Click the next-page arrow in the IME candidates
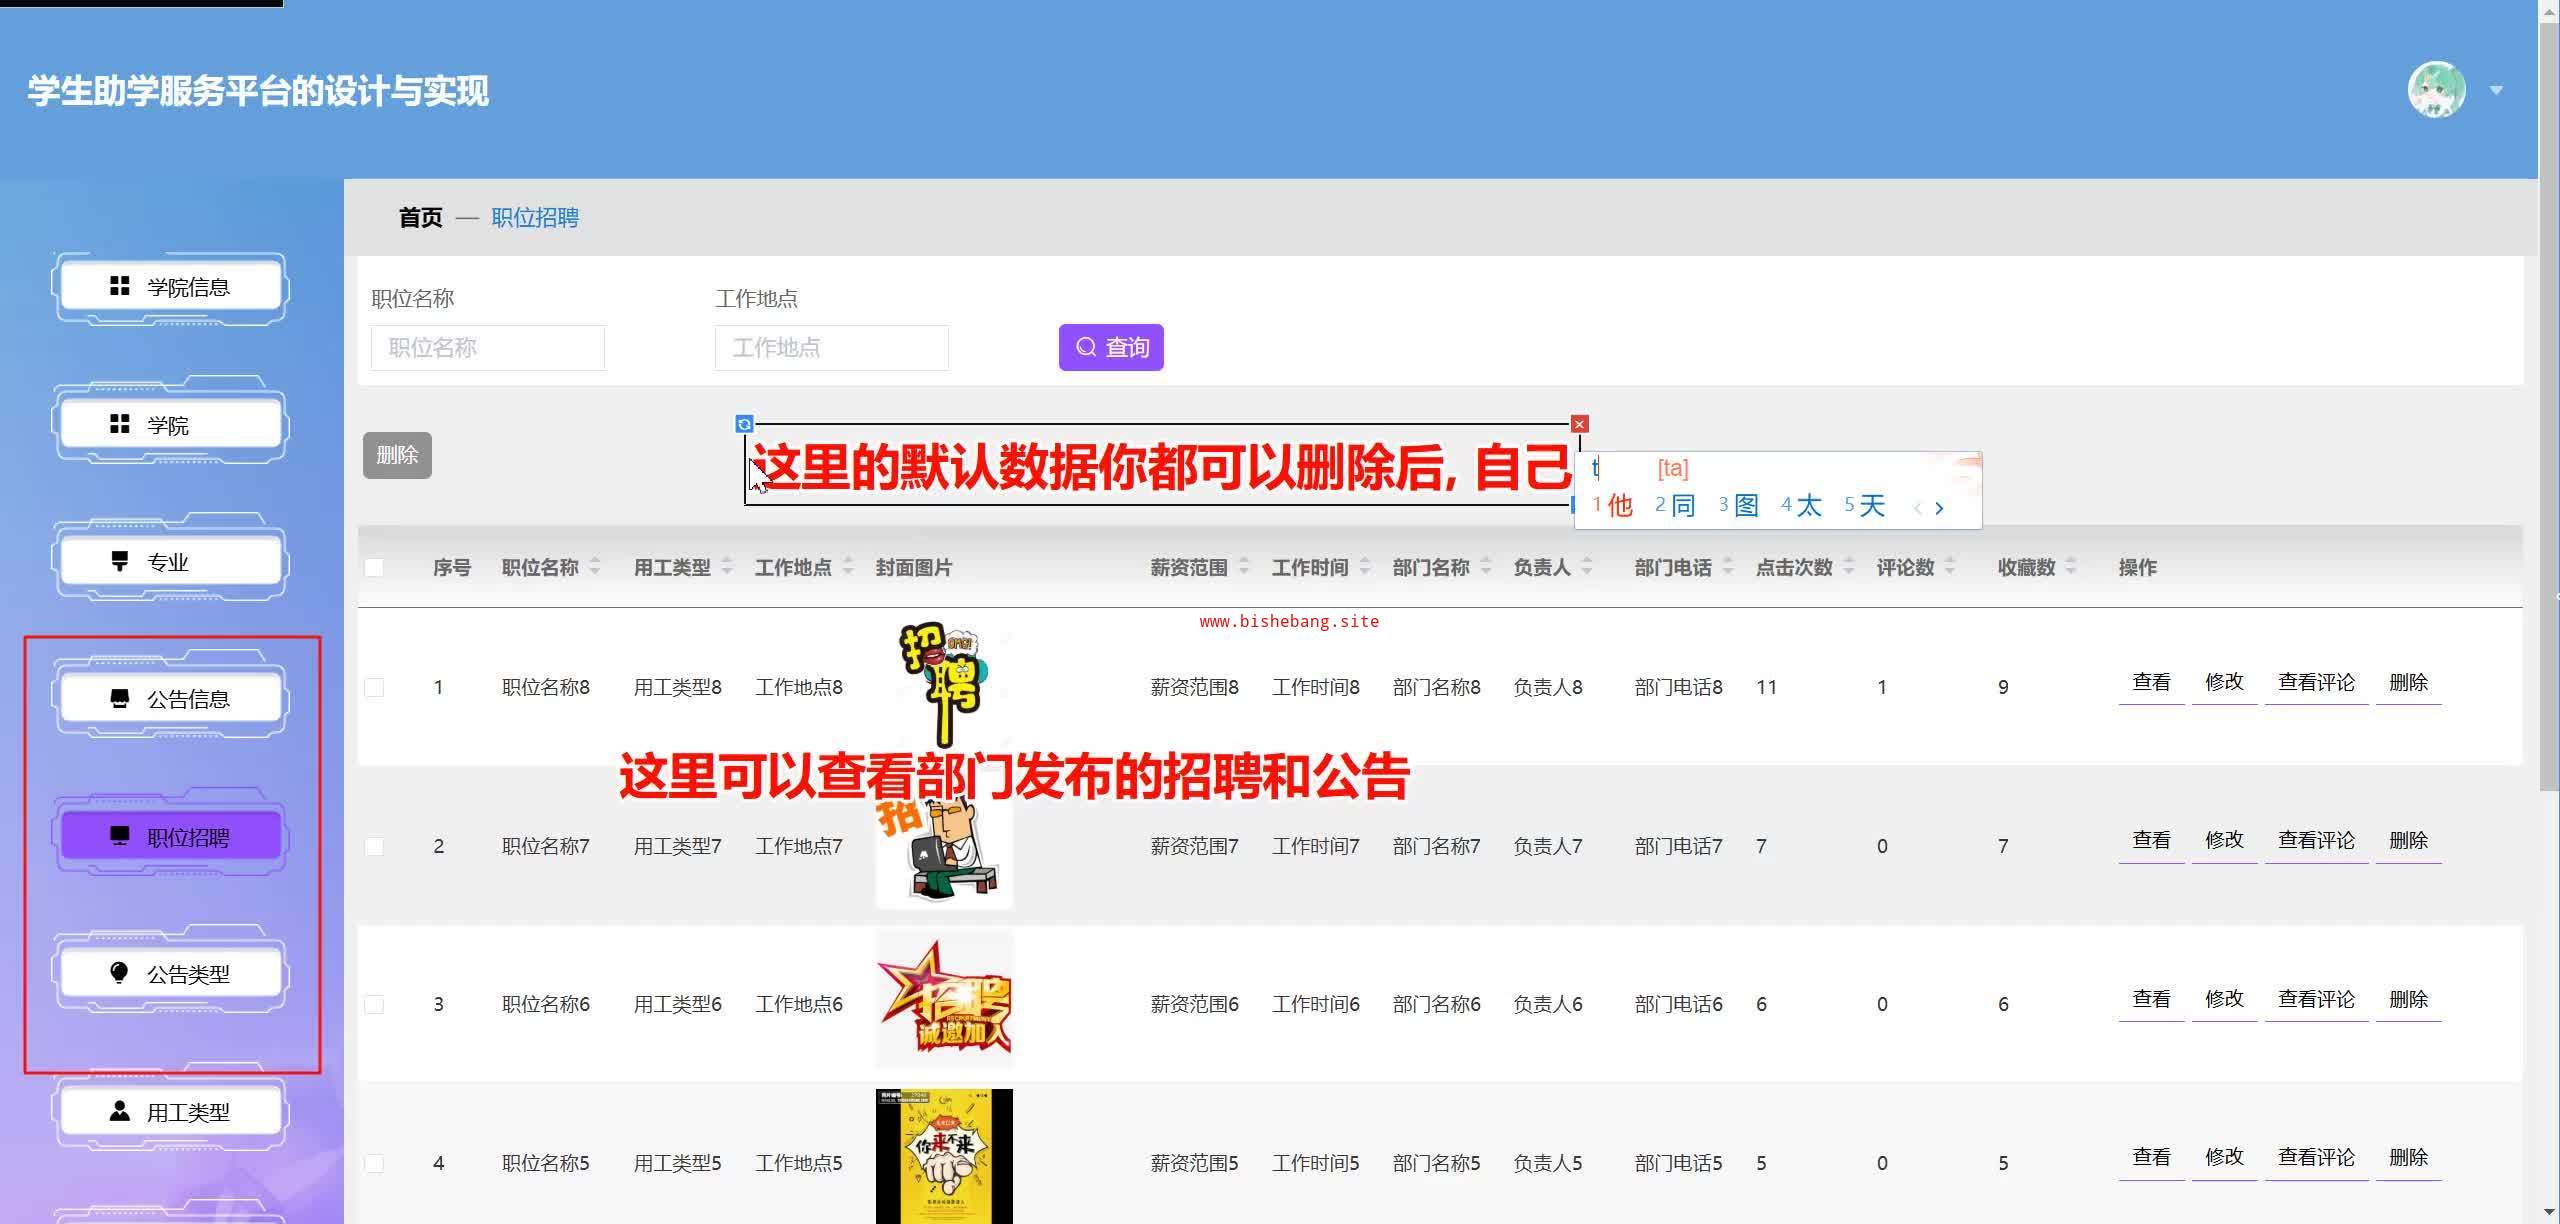 click(x=1939, y=508)
